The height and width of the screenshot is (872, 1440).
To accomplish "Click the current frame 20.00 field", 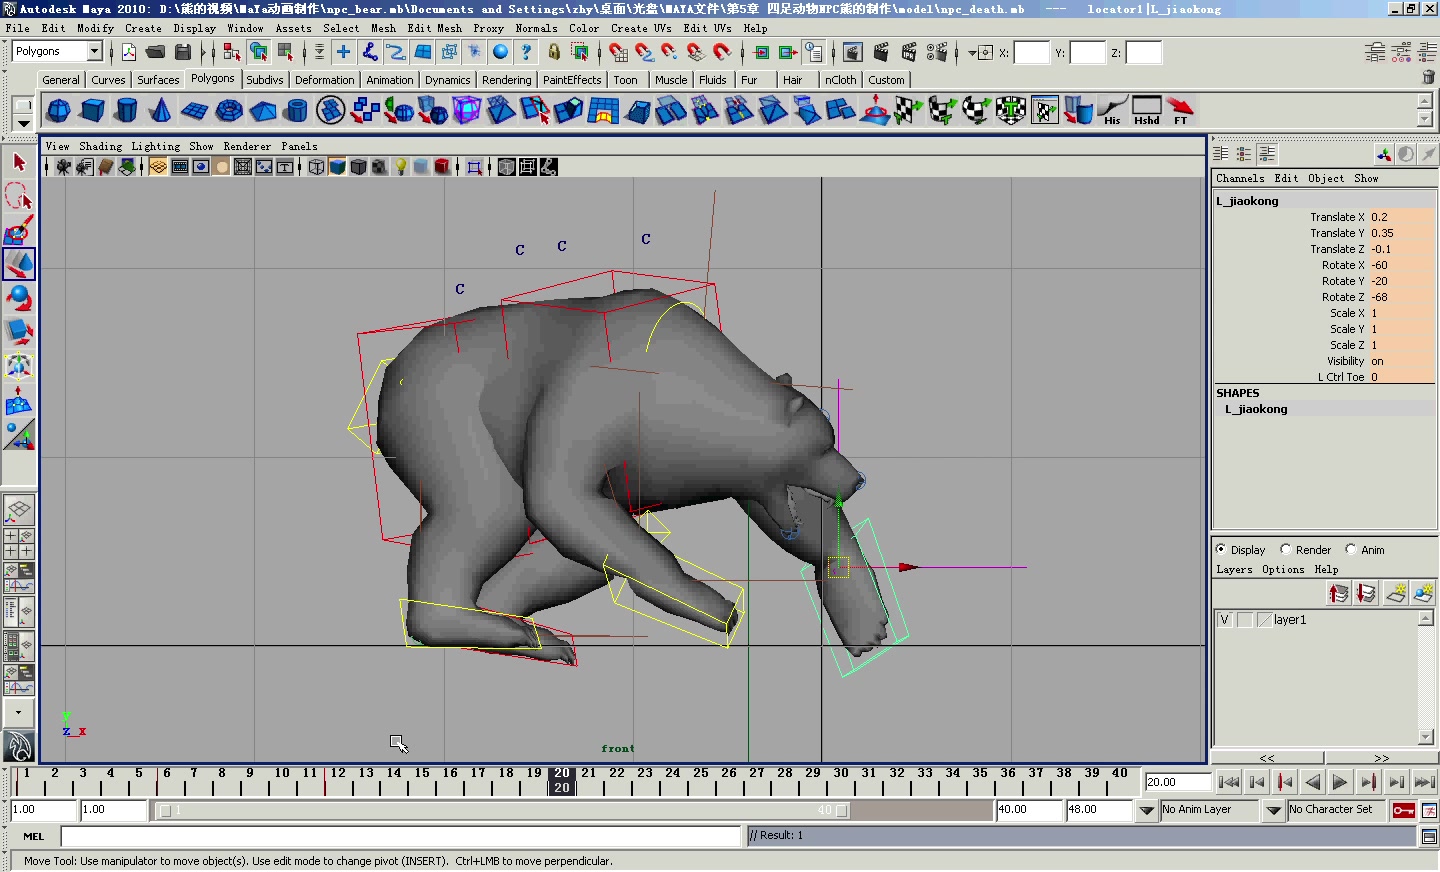I will [x=1177, y=782].
